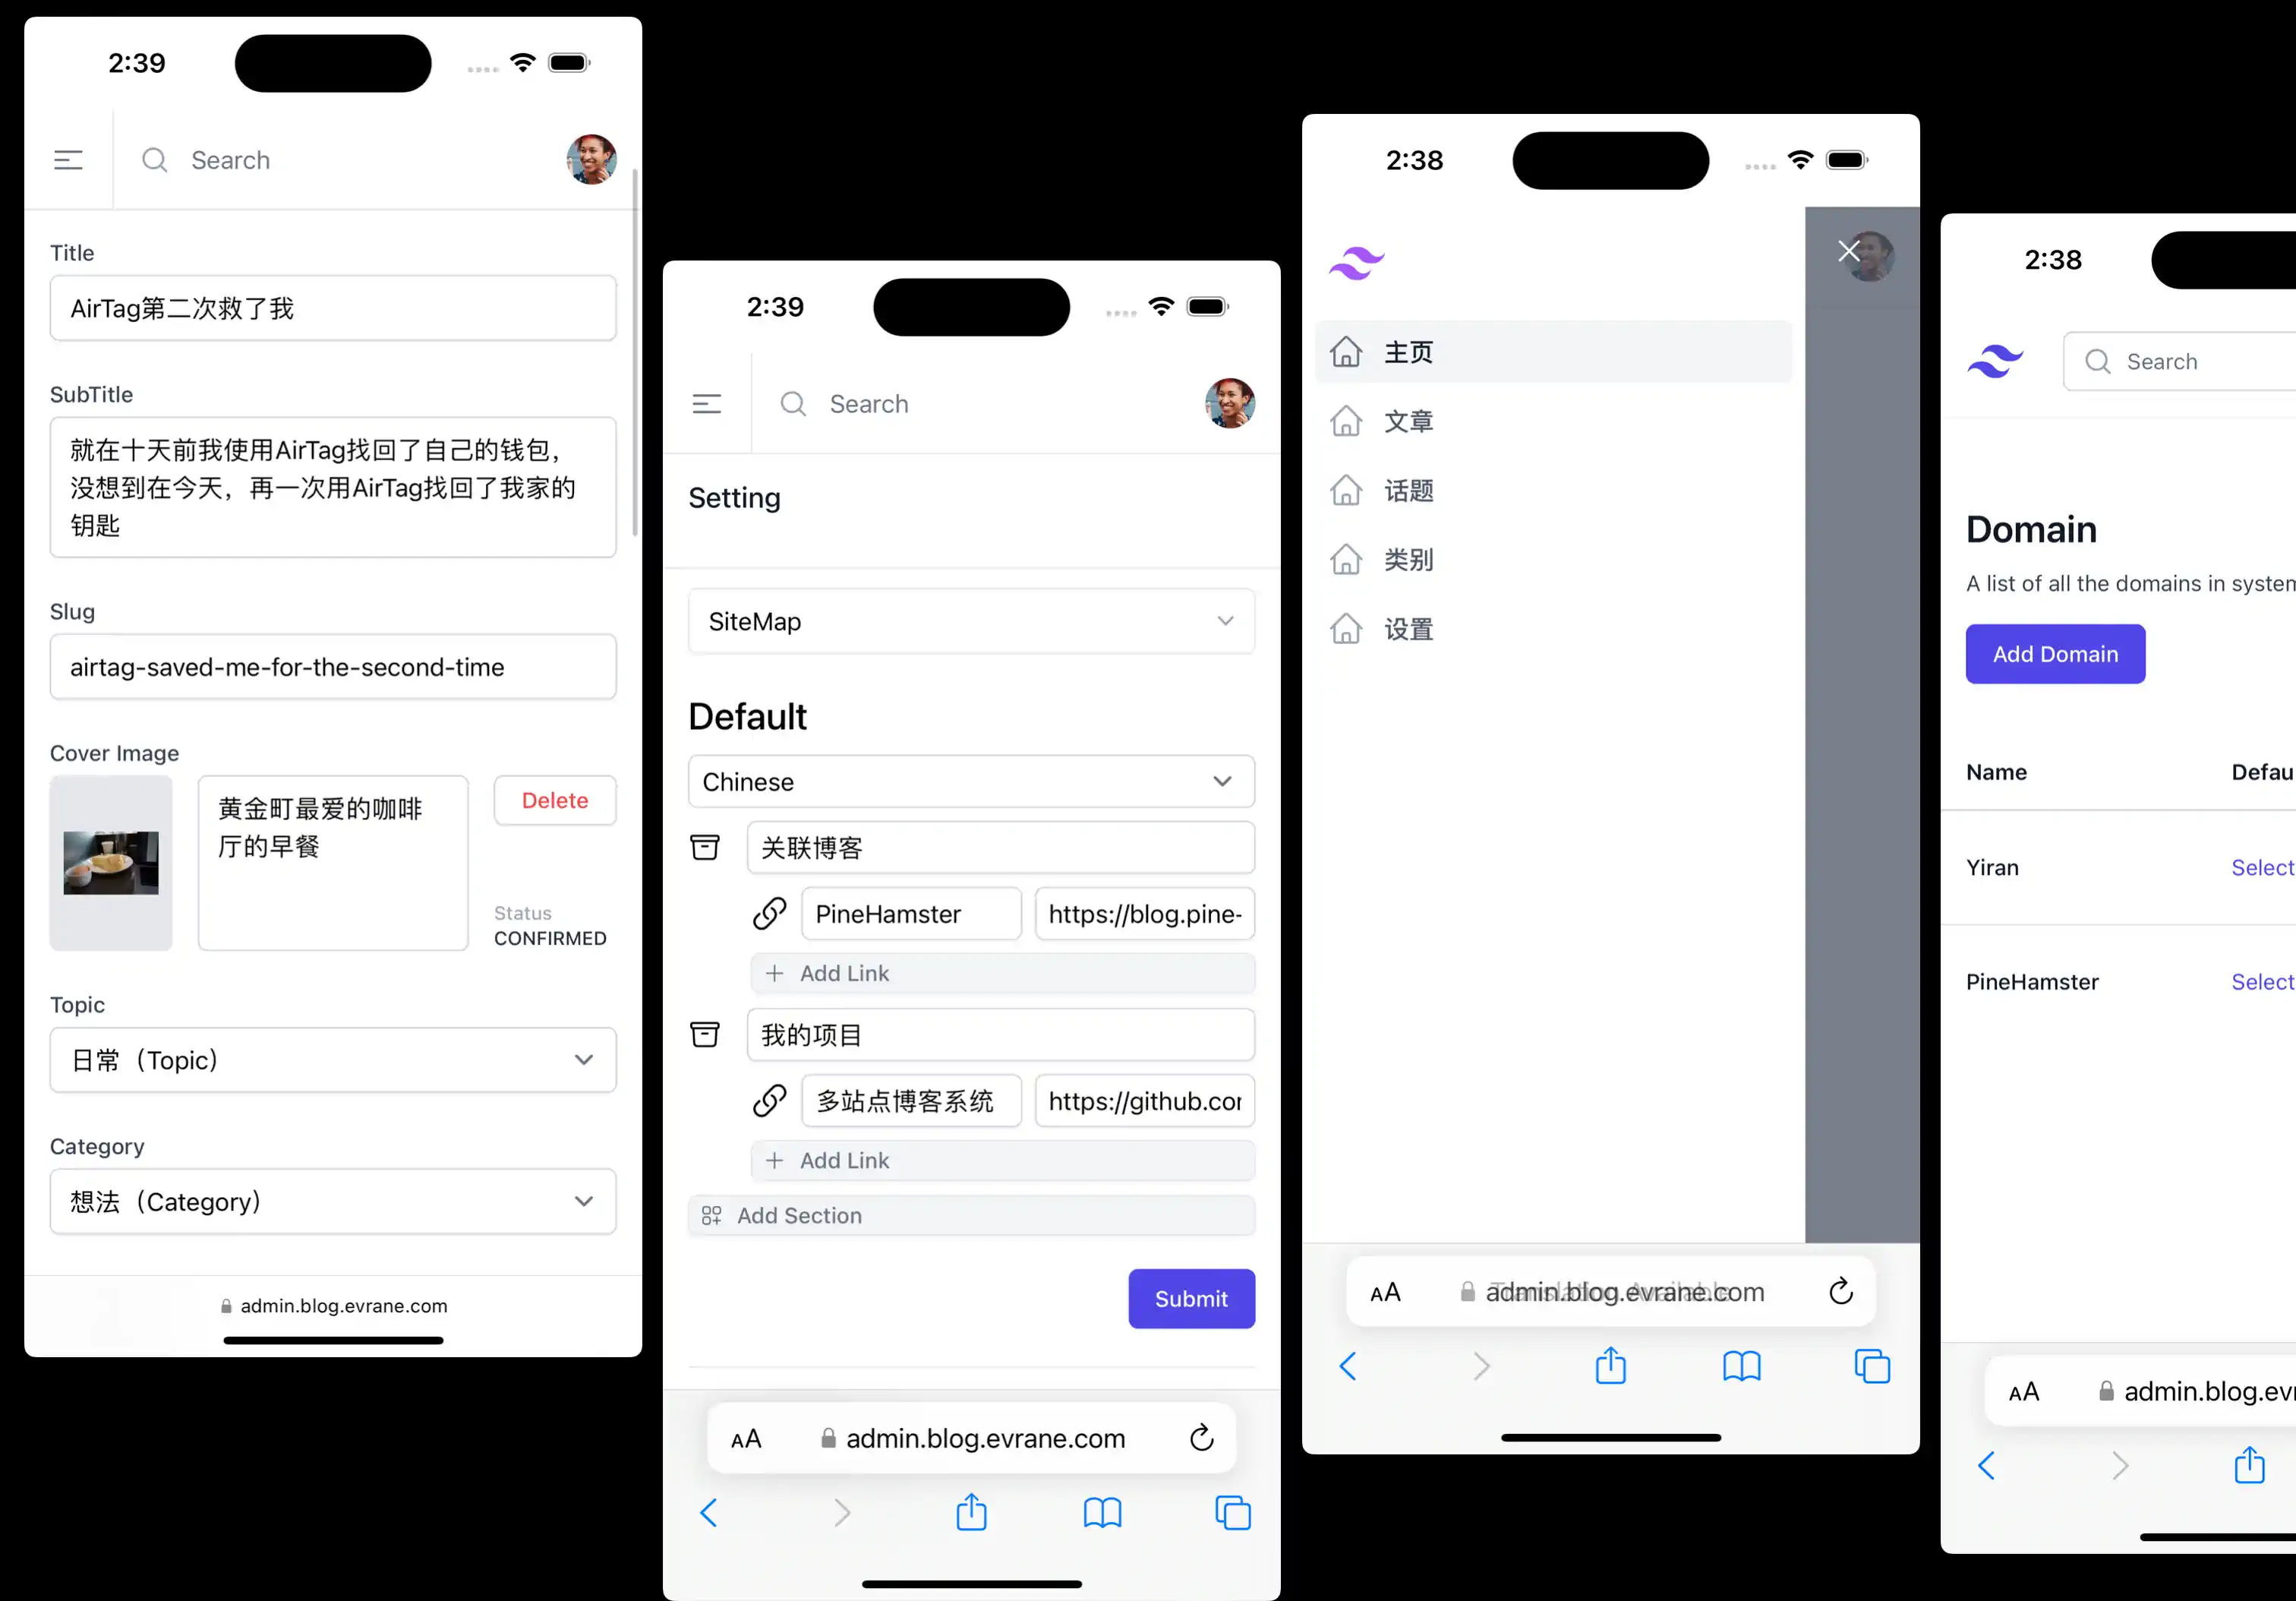Image resolution: width=2296 pixels, height=1601 pixels.
Task: Expand the Topic 日常 dropdown
Action: [x=332, y=1058]
